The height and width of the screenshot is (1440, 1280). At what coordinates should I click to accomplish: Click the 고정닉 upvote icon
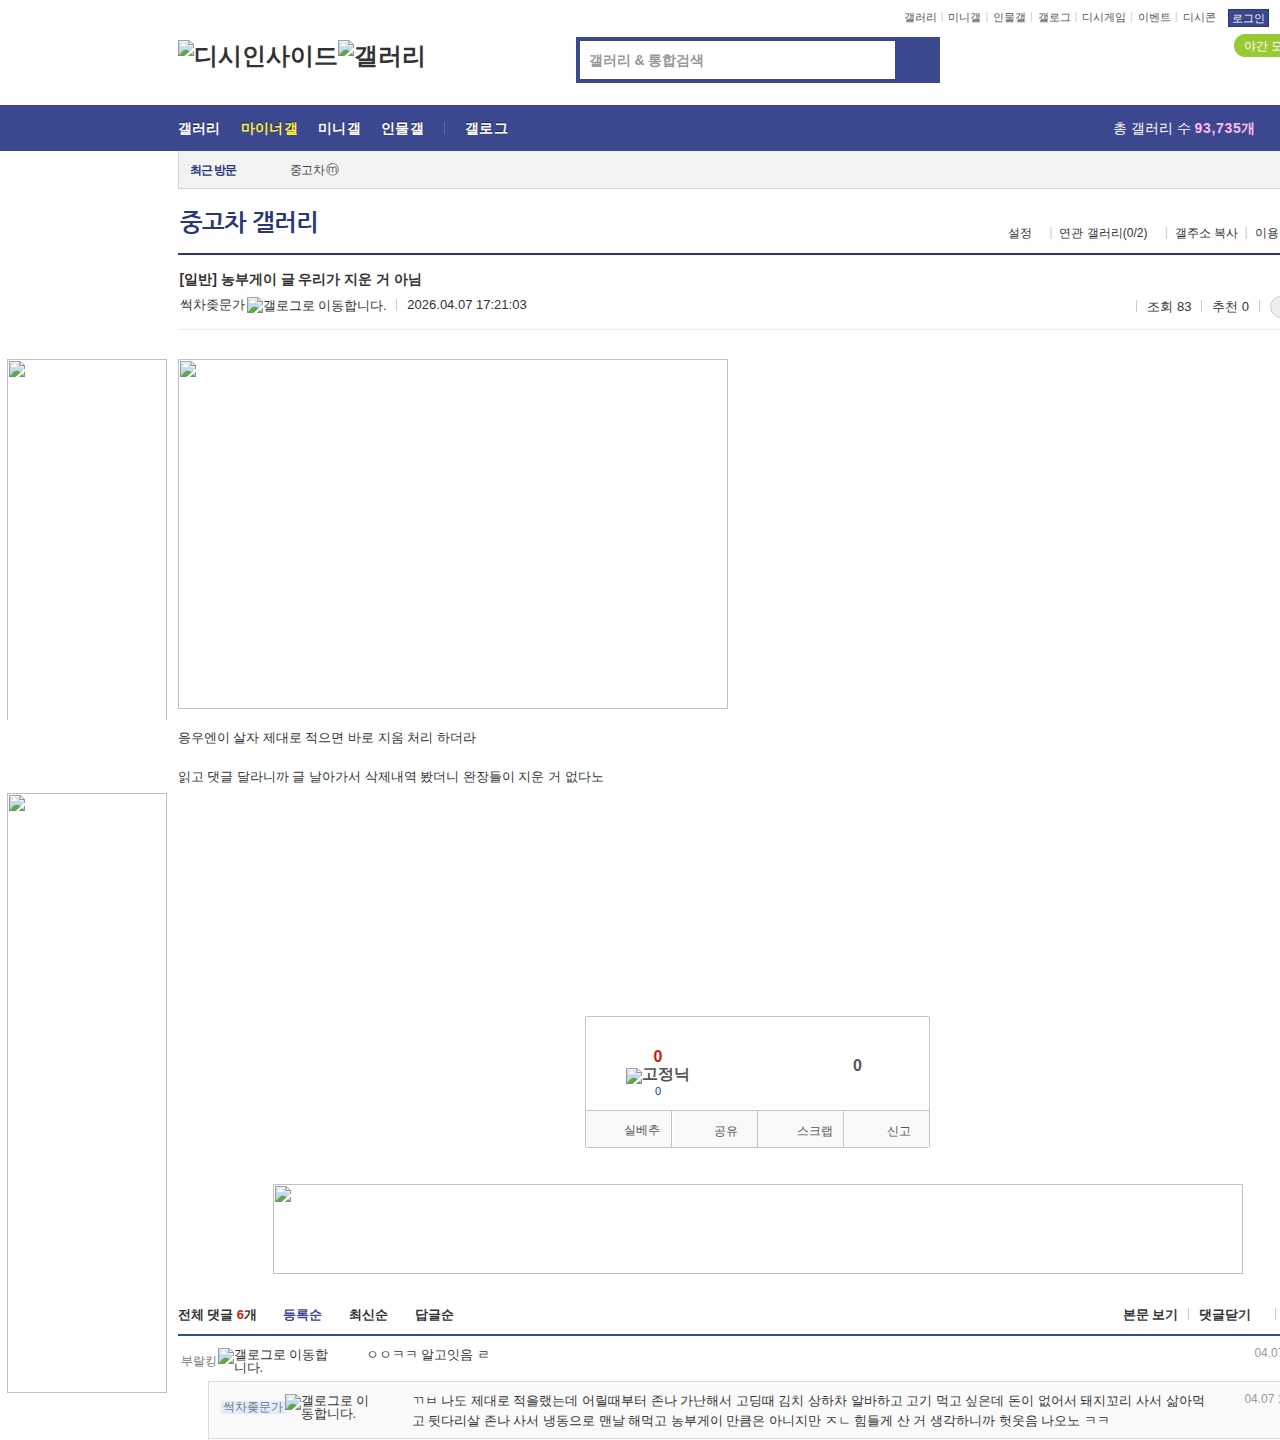[657, 1076]
